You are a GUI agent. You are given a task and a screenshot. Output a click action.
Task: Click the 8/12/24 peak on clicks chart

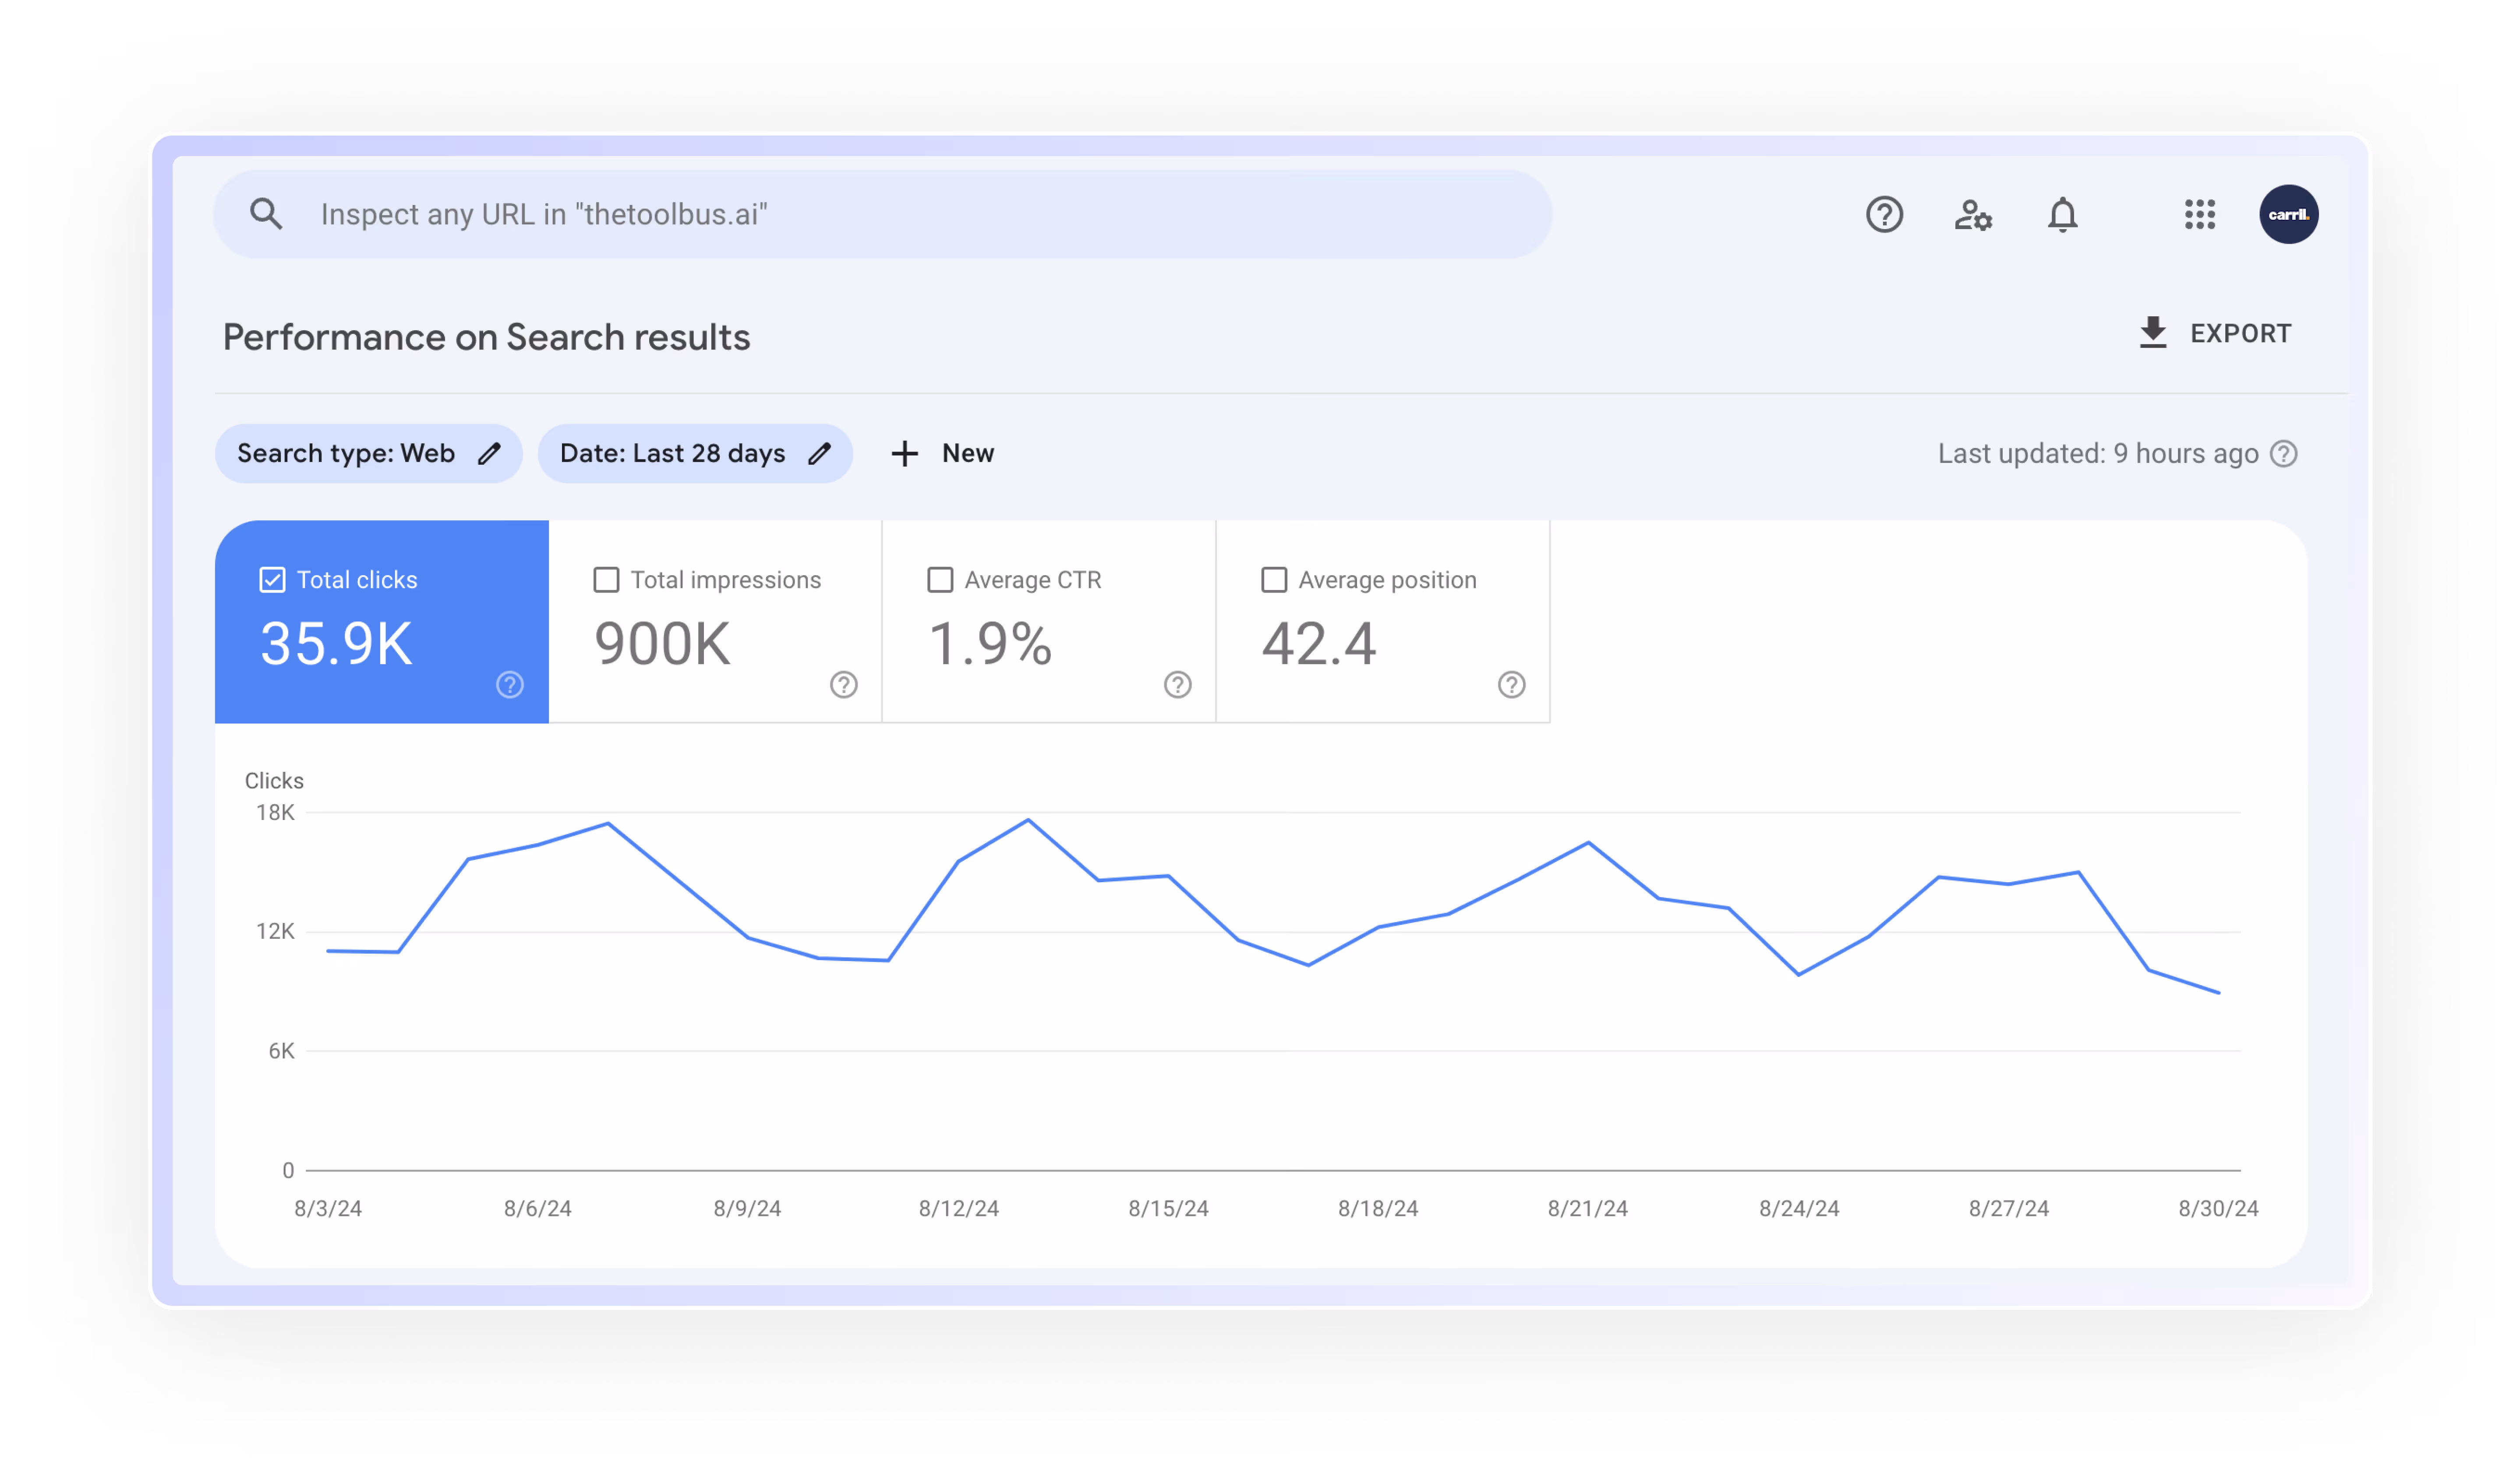click(1028, 821)
